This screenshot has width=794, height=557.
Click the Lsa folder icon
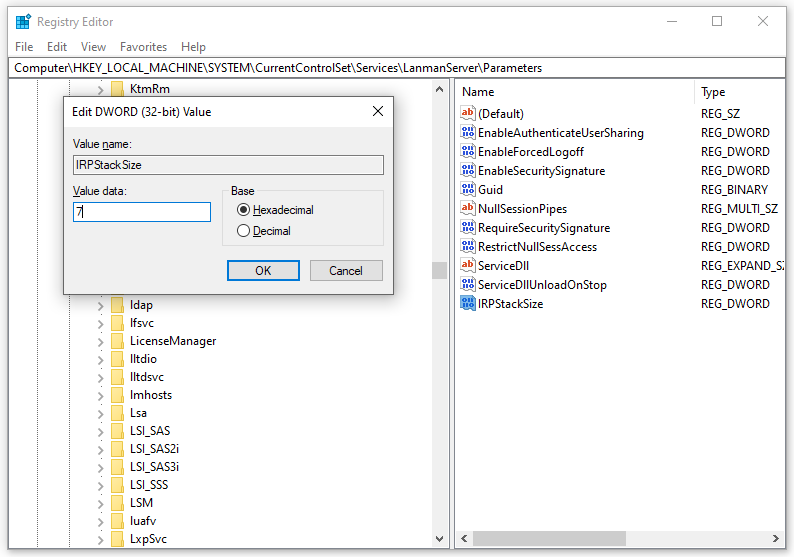pos(117,413)
